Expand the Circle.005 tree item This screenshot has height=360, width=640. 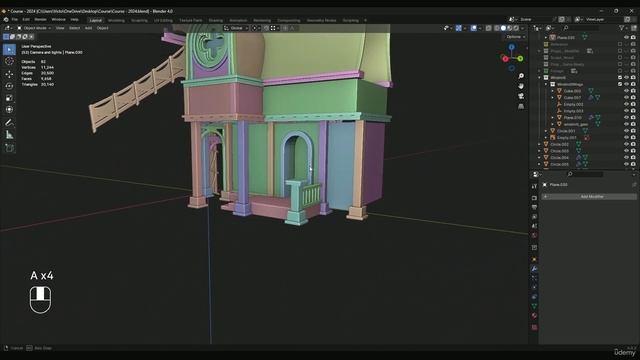[x=540, y=164]
